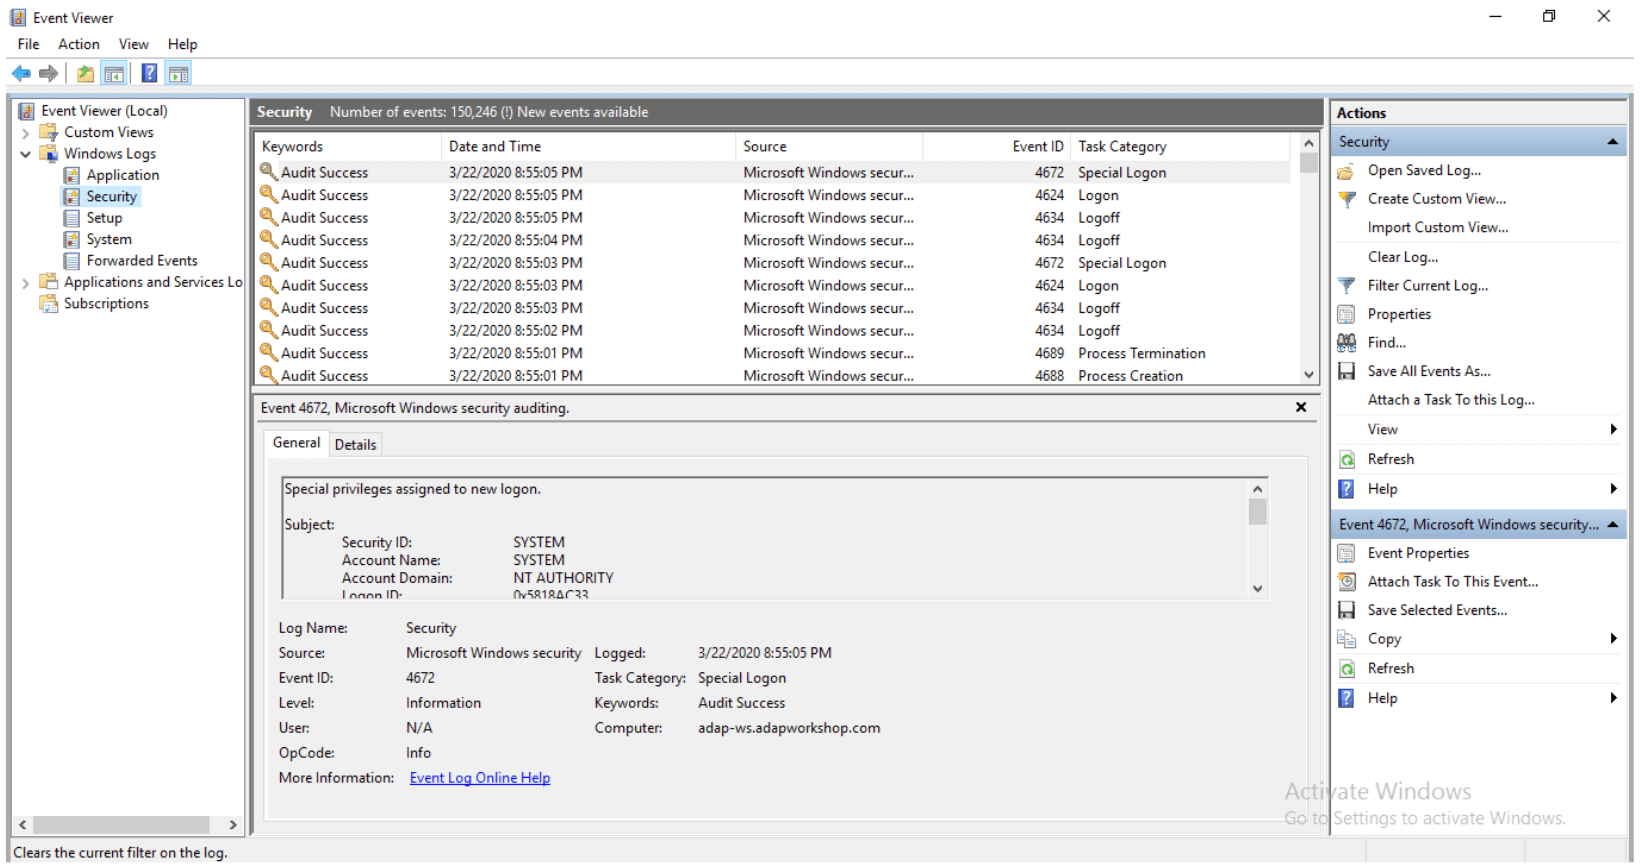Sort by the Event ID column header

tap(997, 147)
